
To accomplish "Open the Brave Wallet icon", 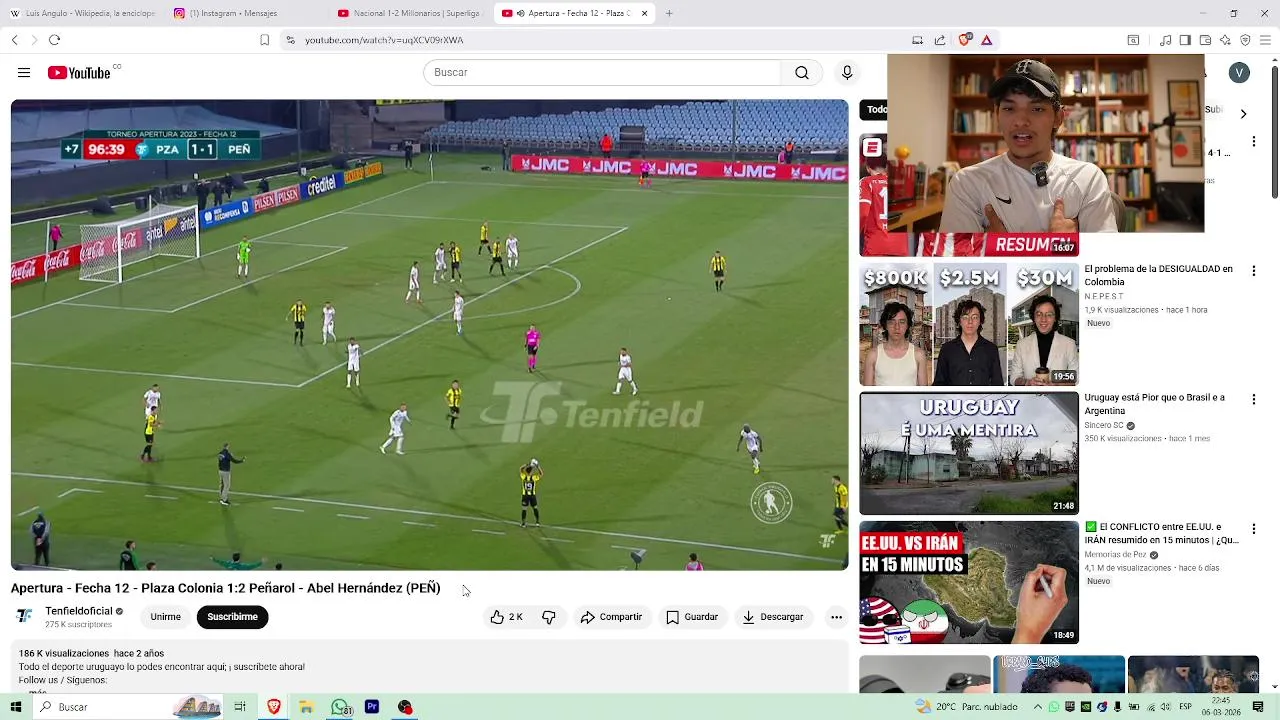I will click(1205, 40).
